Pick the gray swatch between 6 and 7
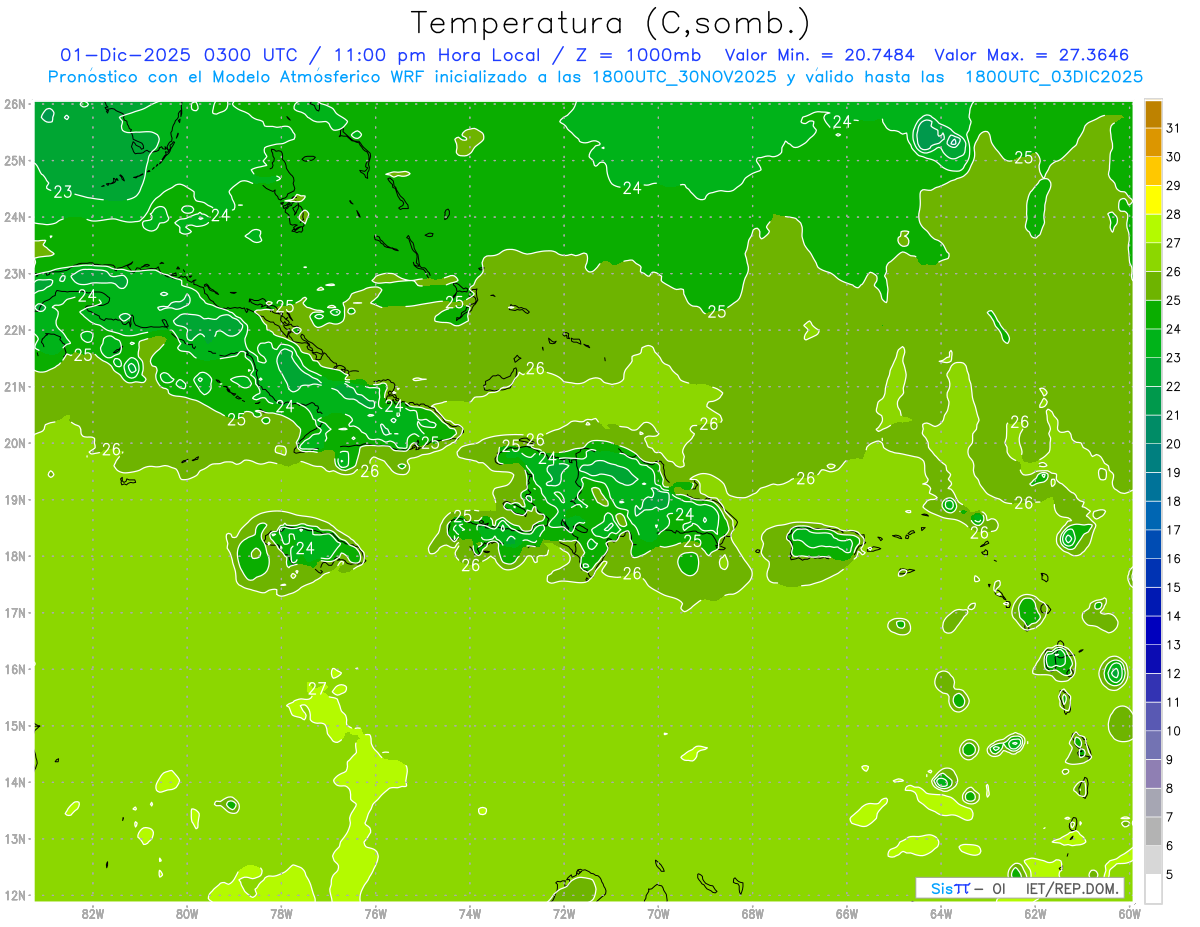 pos(1154,831)
